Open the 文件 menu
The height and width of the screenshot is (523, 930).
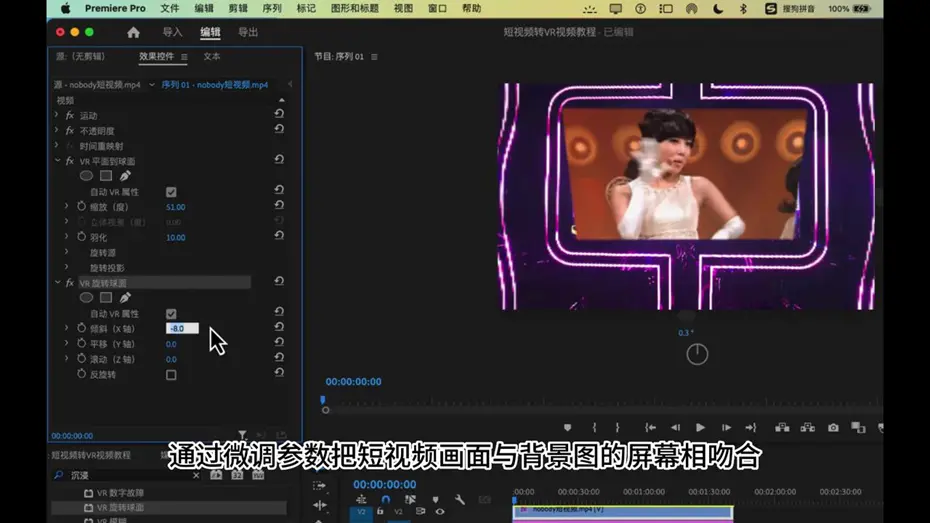click(x=170, y=8)
